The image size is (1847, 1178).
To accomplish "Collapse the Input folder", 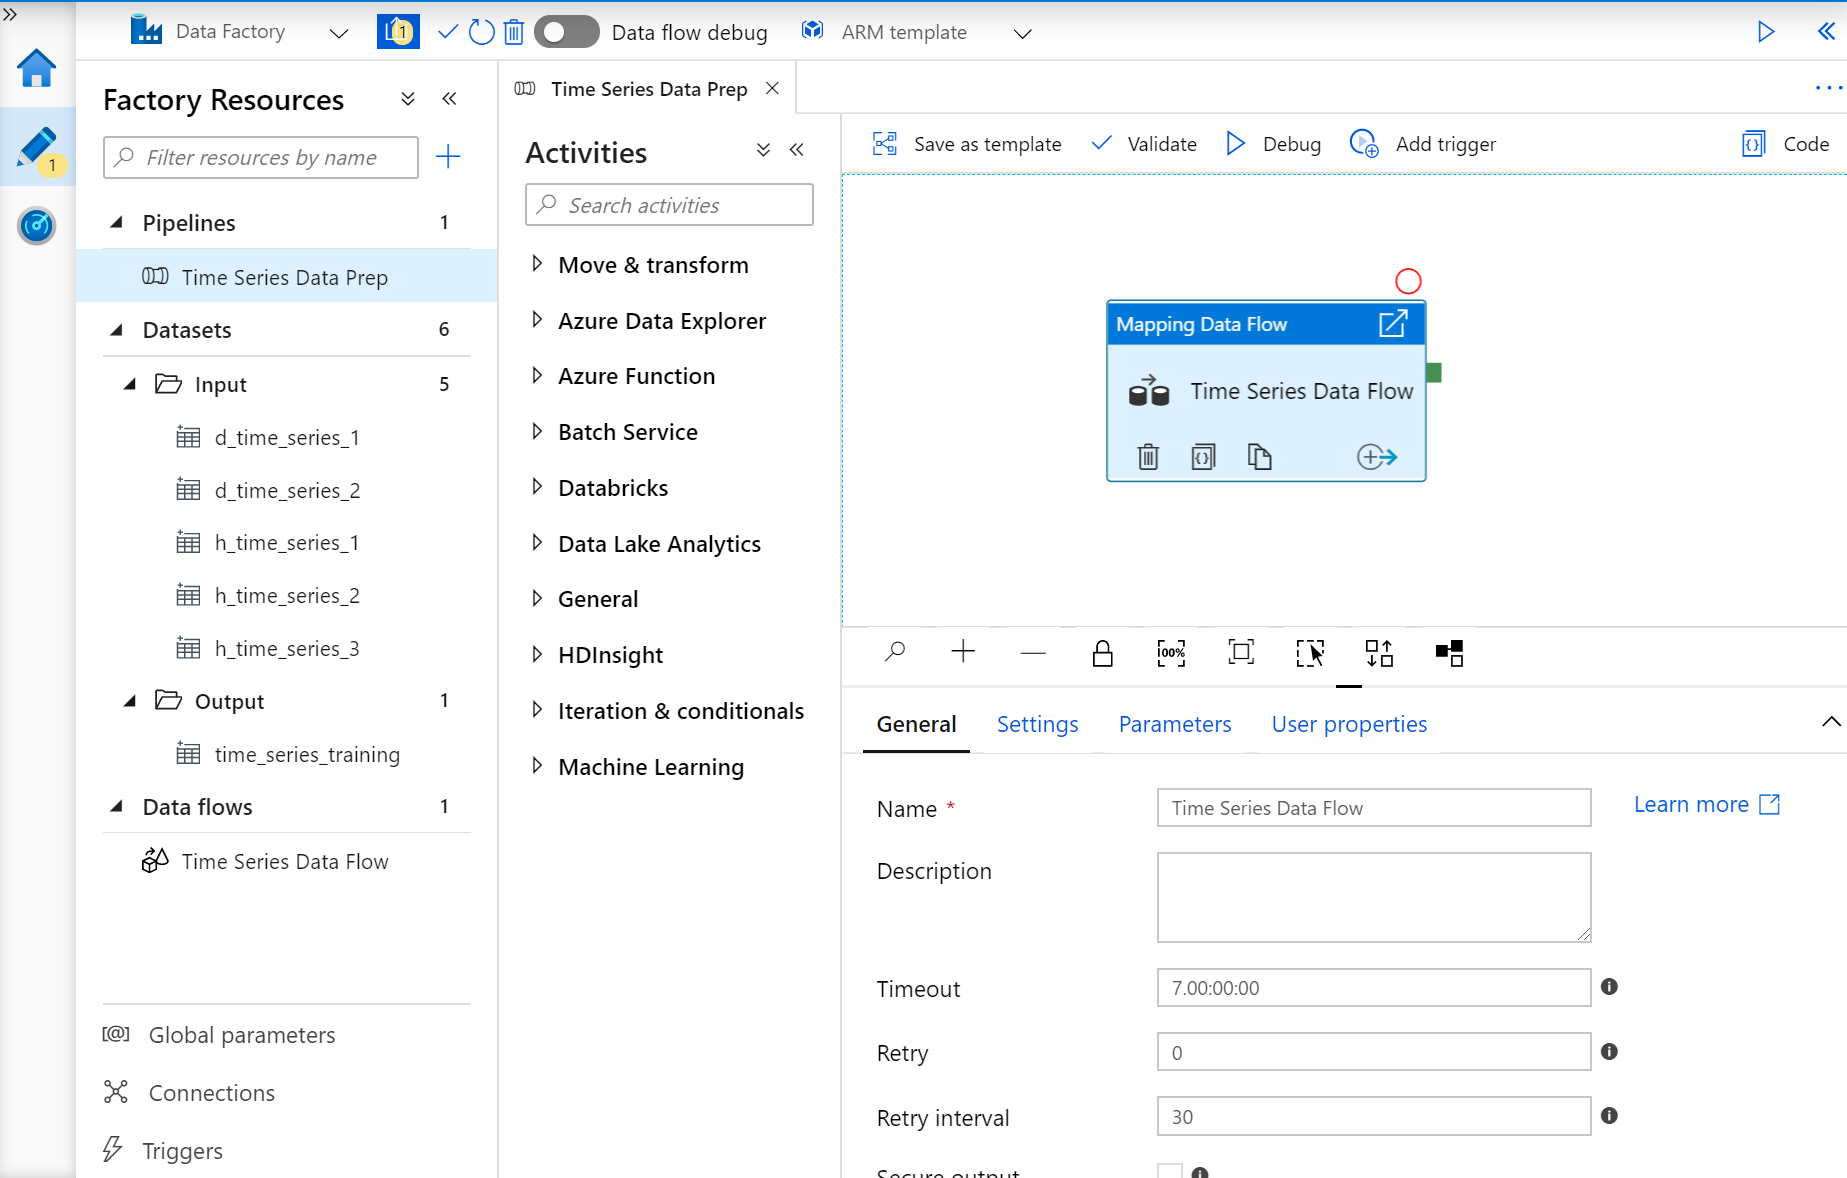I will [130, 384].
